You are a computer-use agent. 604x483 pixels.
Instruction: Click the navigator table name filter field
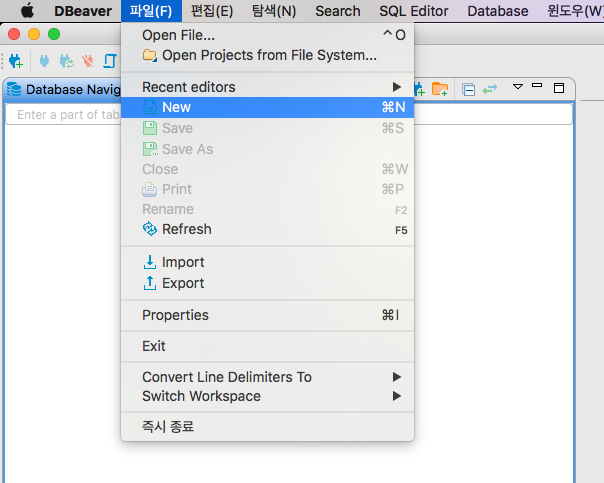coord(289,114)
